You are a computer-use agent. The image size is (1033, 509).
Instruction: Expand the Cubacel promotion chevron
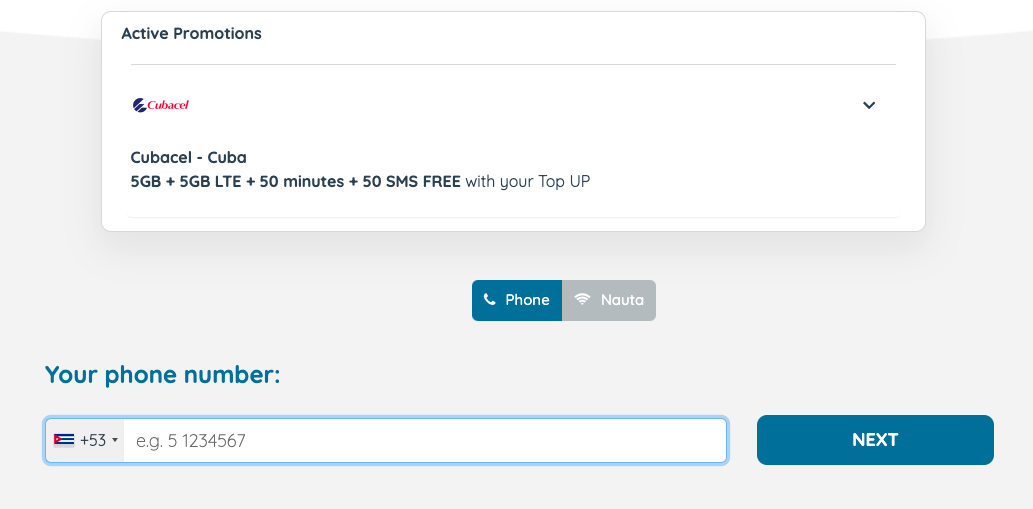[869, 105]
